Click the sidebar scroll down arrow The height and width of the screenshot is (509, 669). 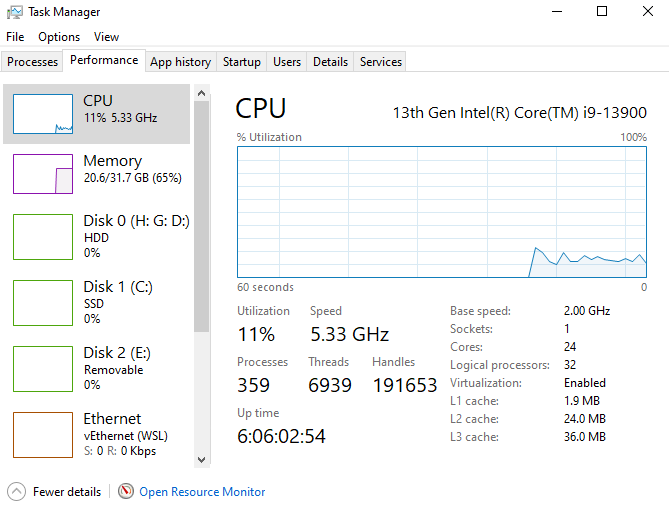pos(202,460)
